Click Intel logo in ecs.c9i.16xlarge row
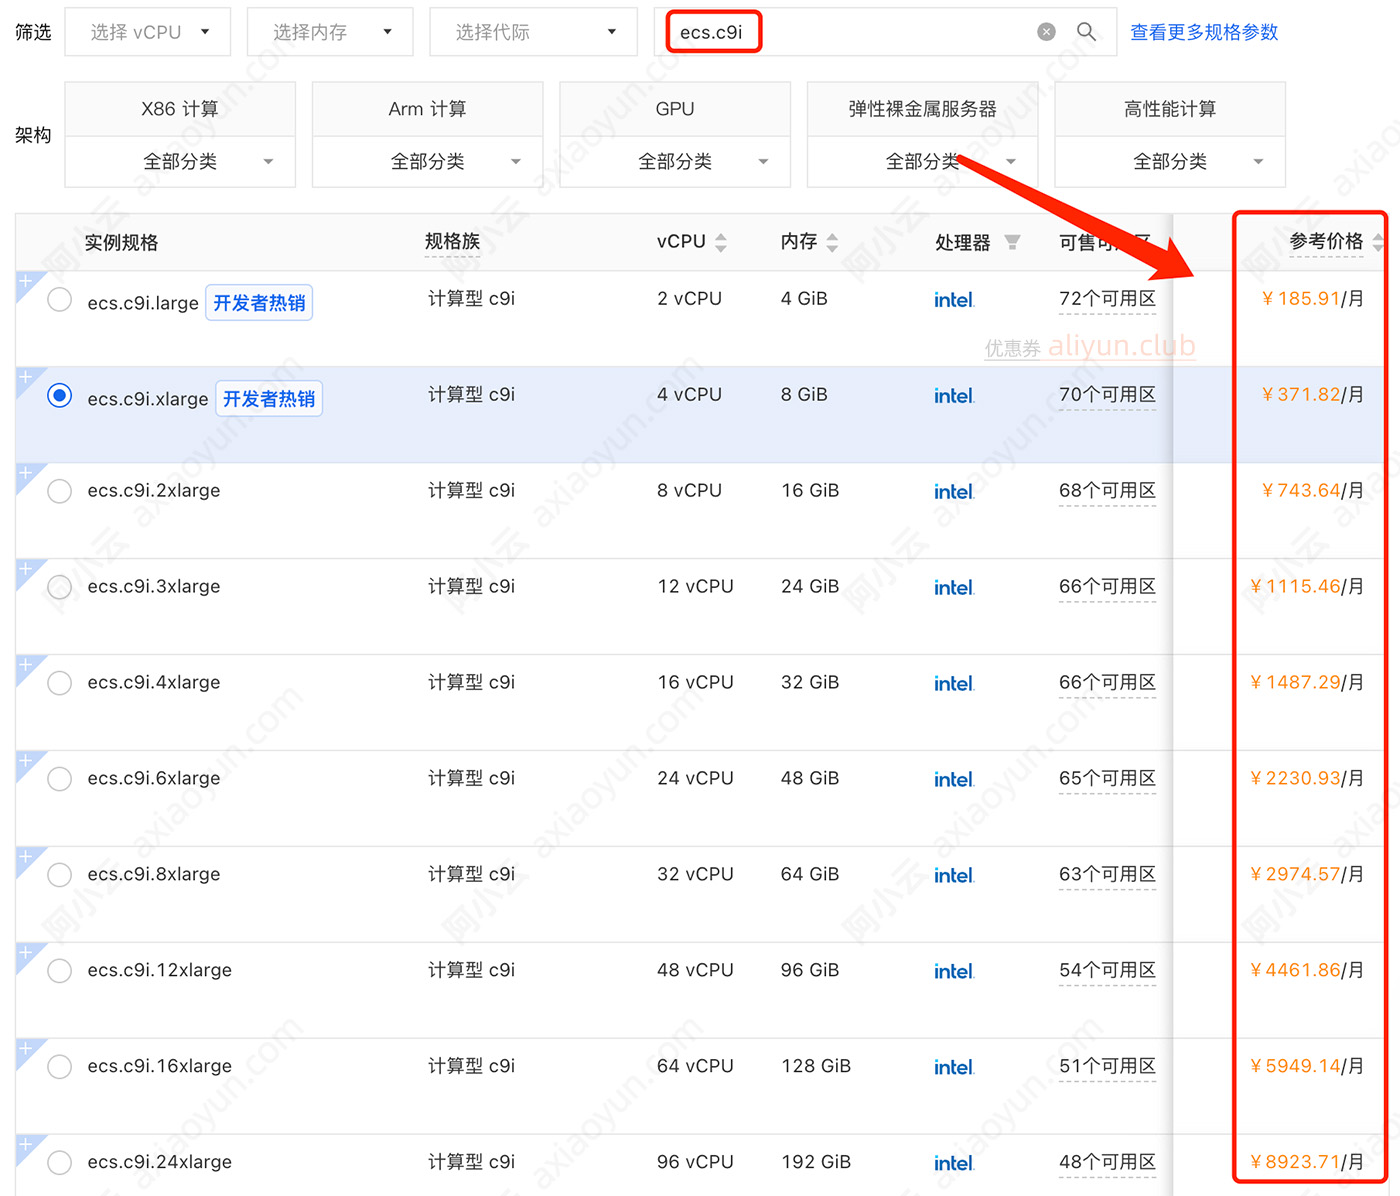1400x1196 pixels. [953, 1068]
